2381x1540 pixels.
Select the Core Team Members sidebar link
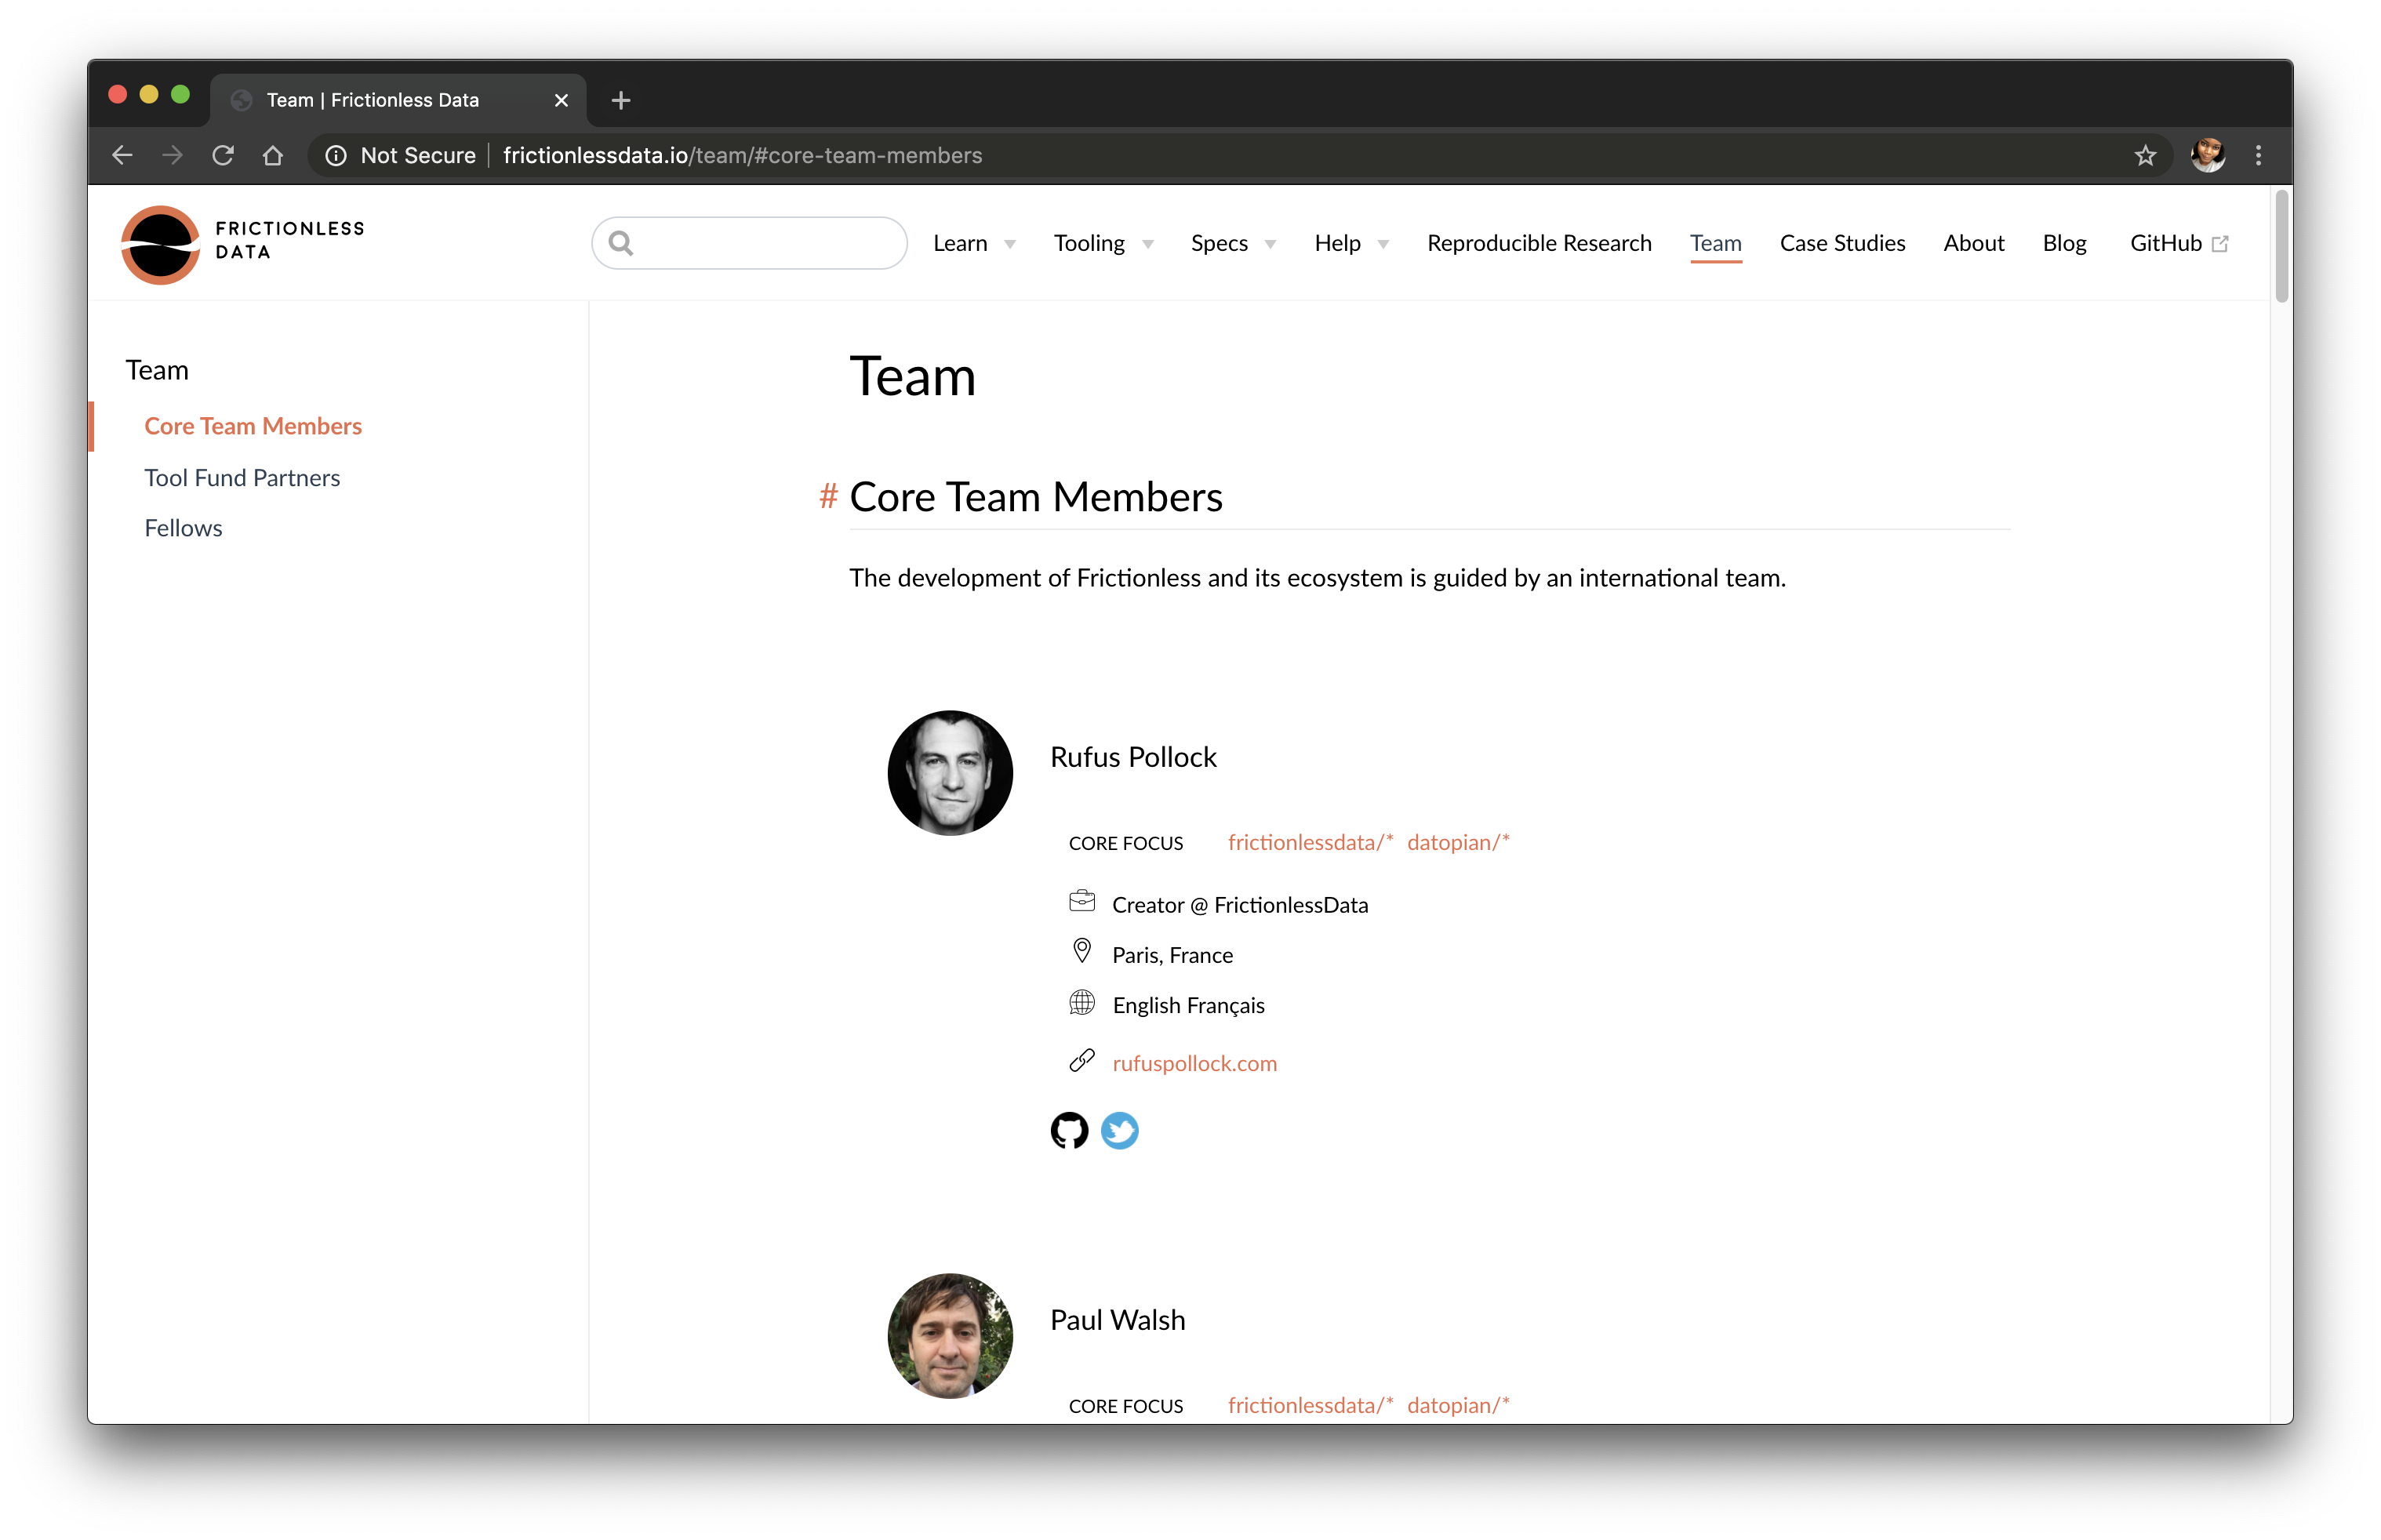pyautogui.click(x=253, y=425)
